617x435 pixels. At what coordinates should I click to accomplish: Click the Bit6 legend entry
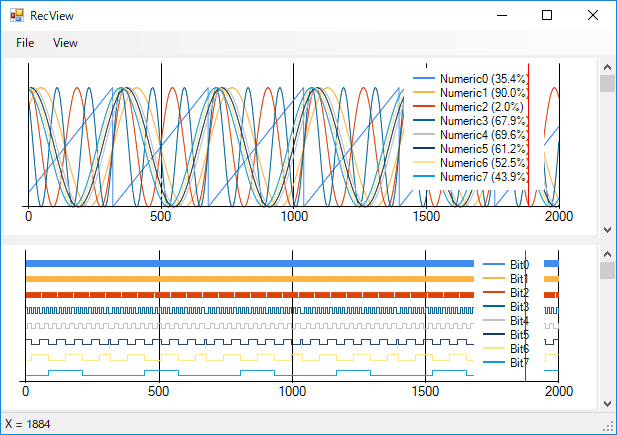(518, 349)
